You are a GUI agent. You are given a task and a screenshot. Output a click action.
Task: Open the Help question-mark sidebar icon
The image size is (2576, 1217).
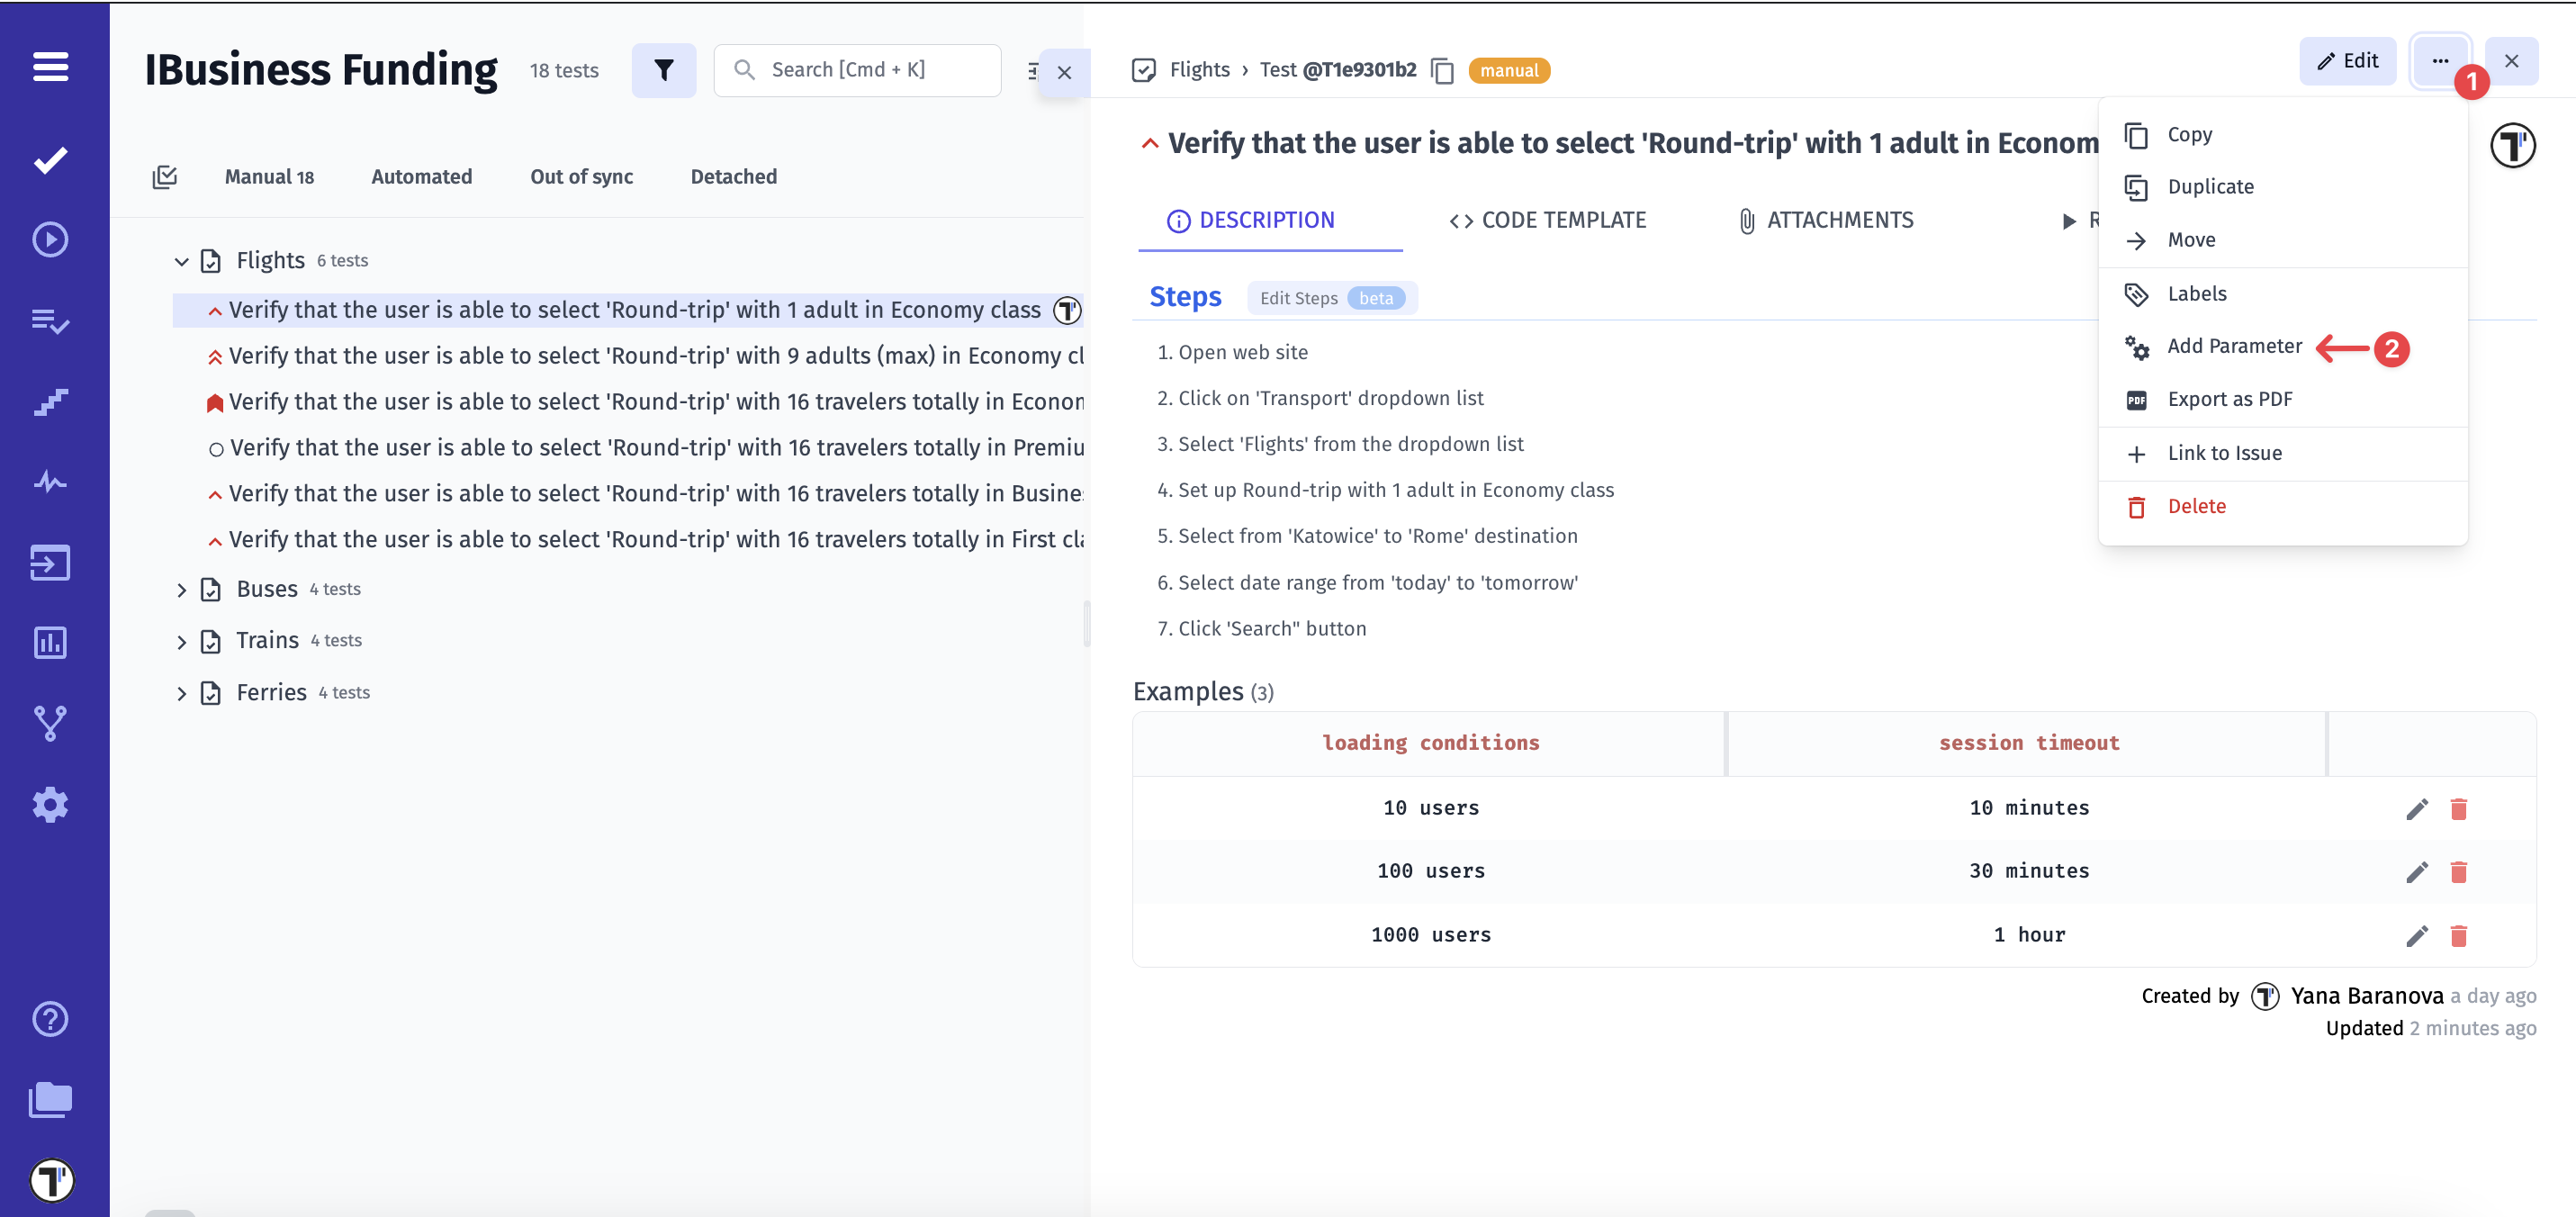coord(50,1019)
